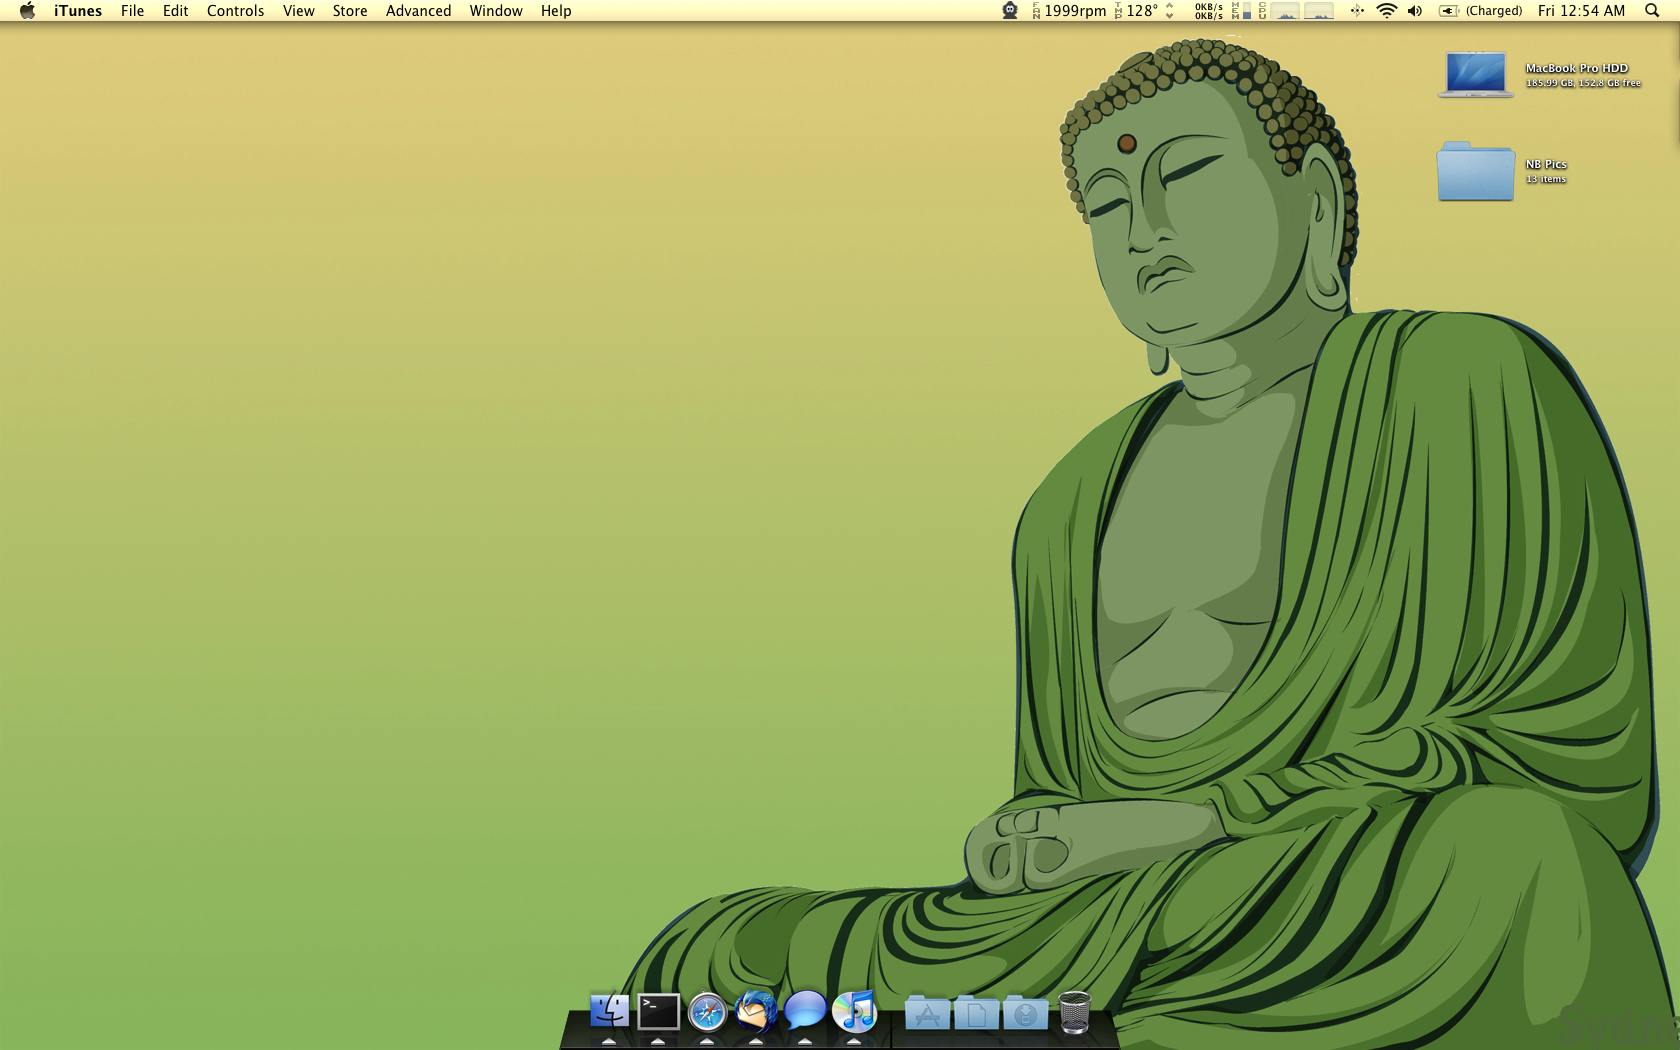Open the iTunes application menu

(x=78, y=11)
